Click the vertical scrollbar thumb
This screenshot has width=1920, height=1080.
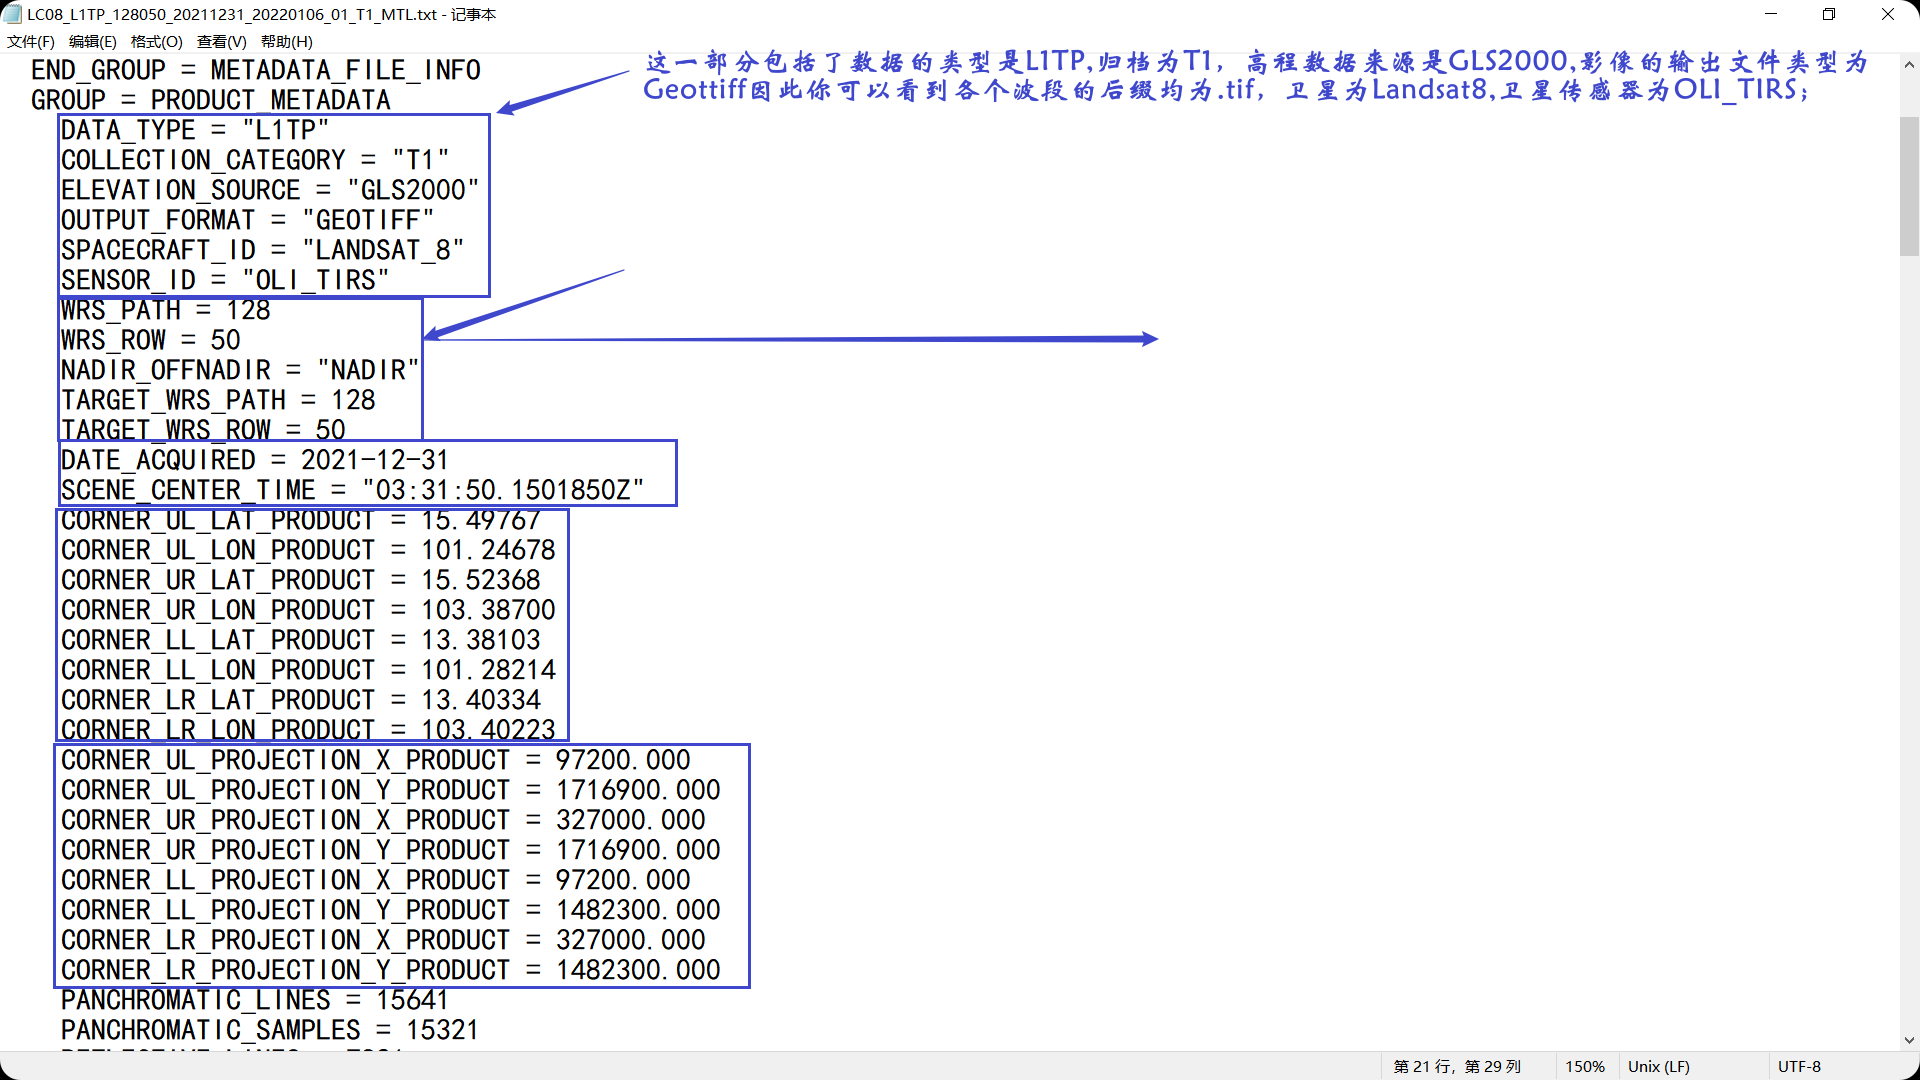point(1909,185)
